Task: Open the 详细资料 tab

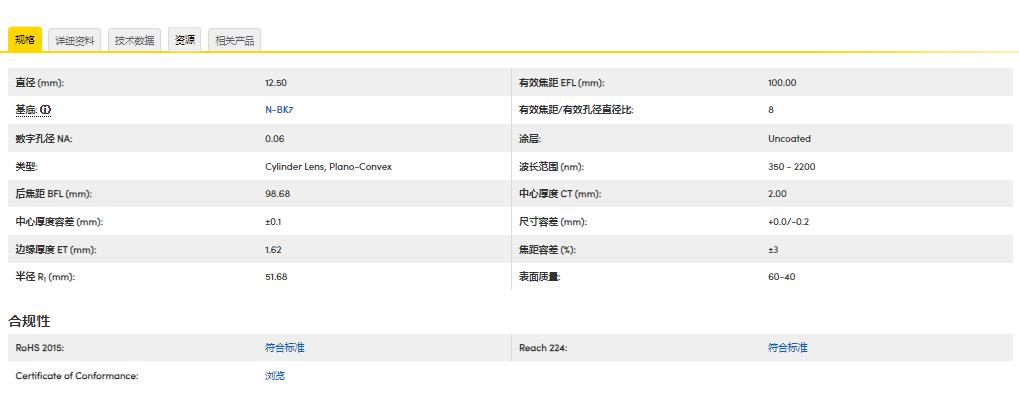Action: coord(75,41)
